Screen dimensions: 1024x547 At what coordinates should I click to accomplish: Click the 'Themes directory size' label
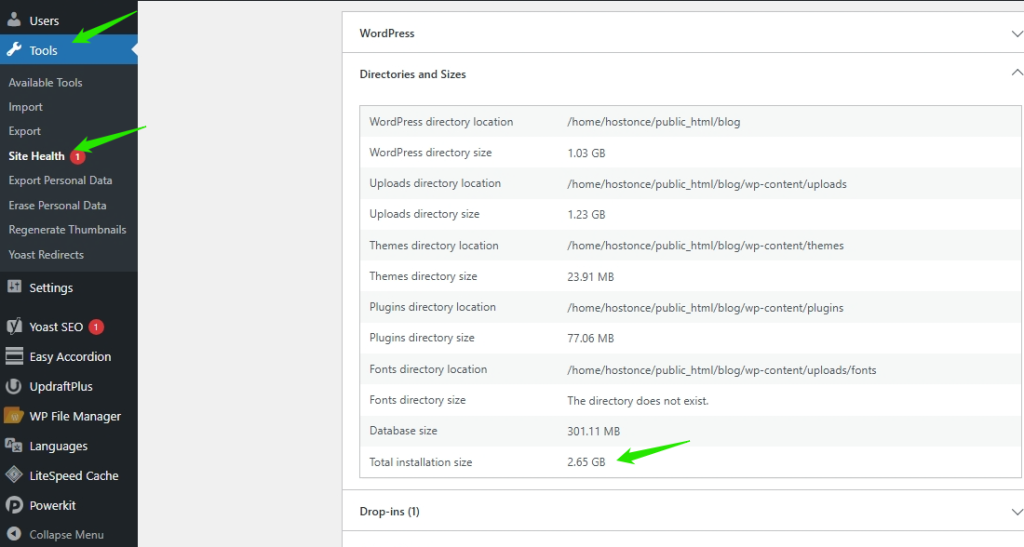pos(423,276)
